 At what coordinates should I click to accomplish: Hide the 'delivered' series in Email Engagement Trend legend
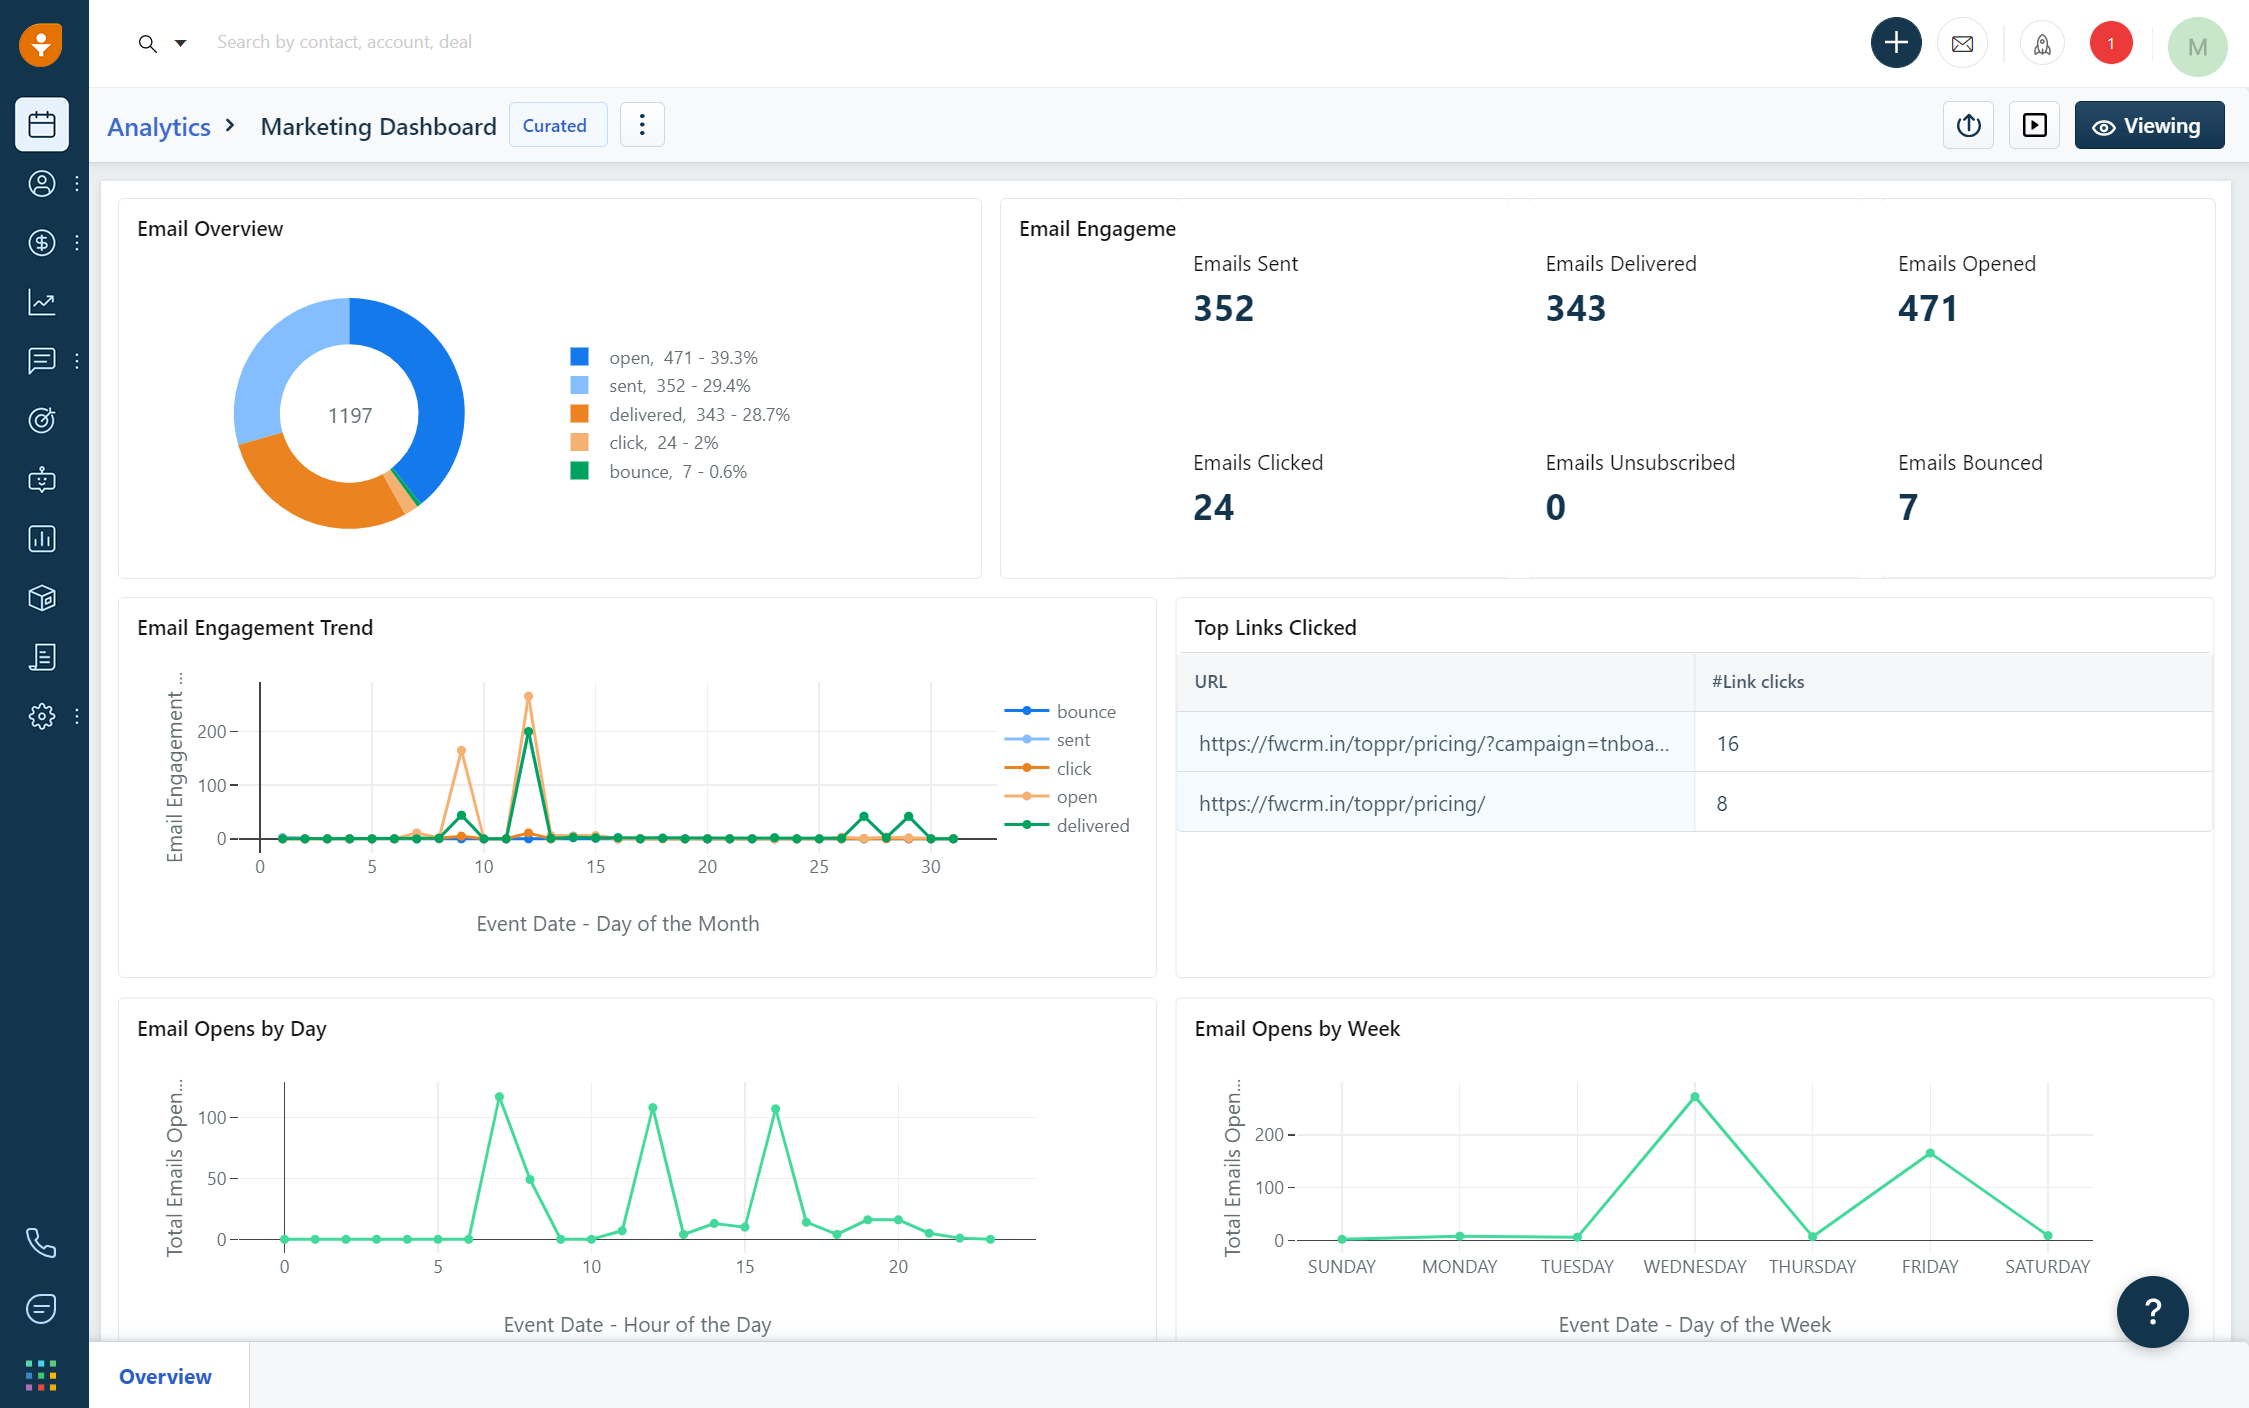coord(1091,825)
